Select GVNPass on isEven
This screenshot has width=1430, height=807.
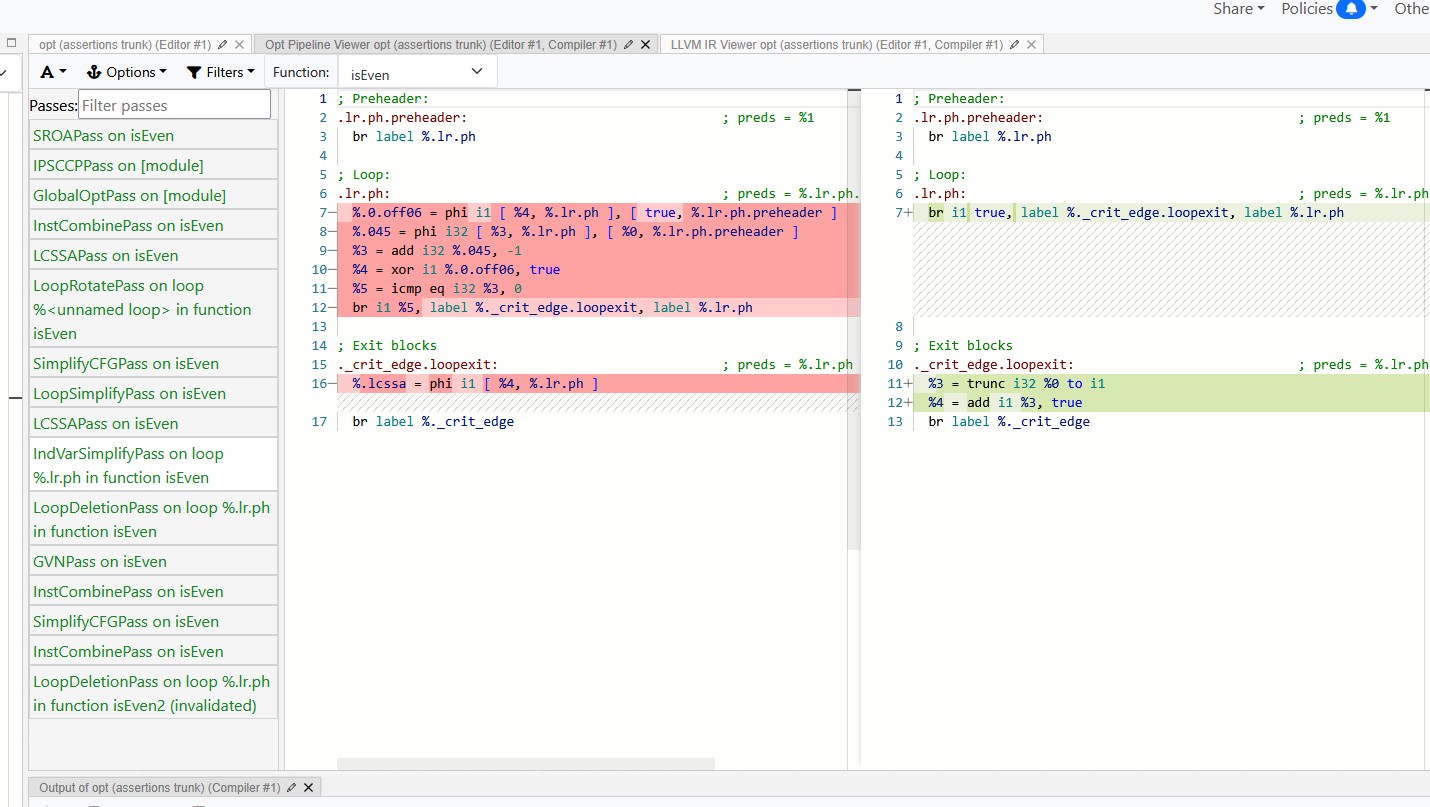pos(153,562)
